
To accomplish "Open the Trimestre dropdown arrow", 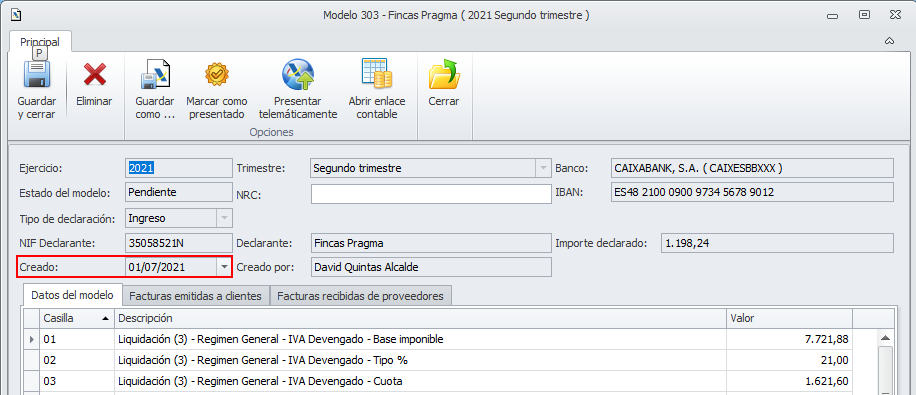I will [x=543, y=168].
